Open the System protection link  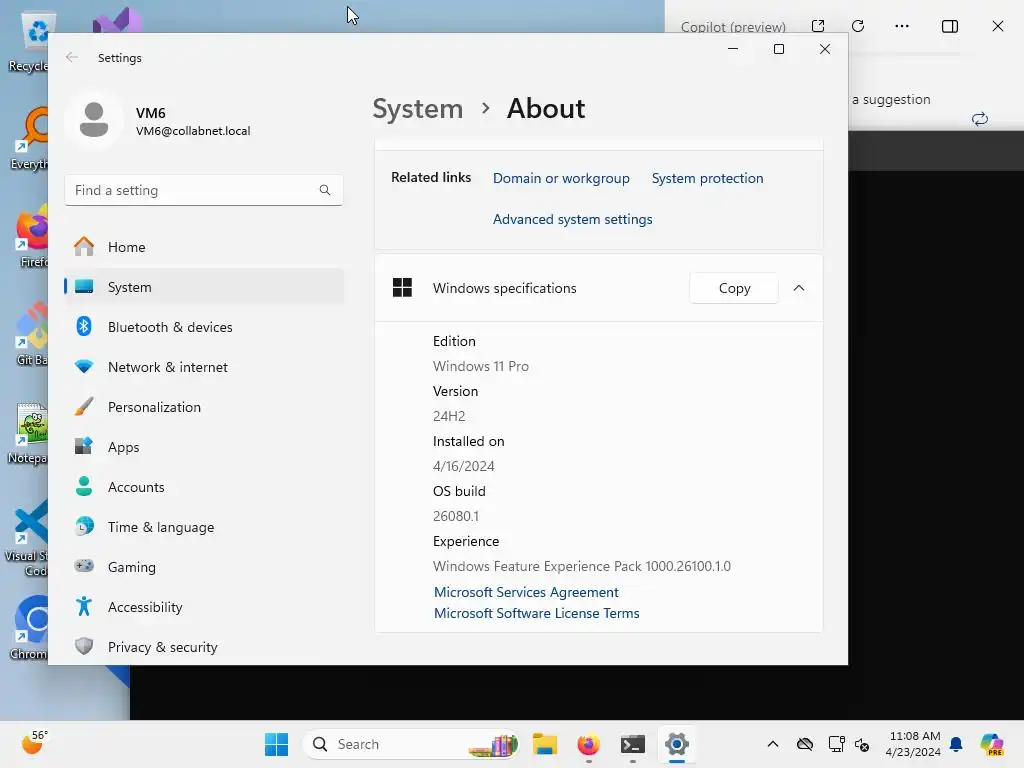tap(707, 178)
